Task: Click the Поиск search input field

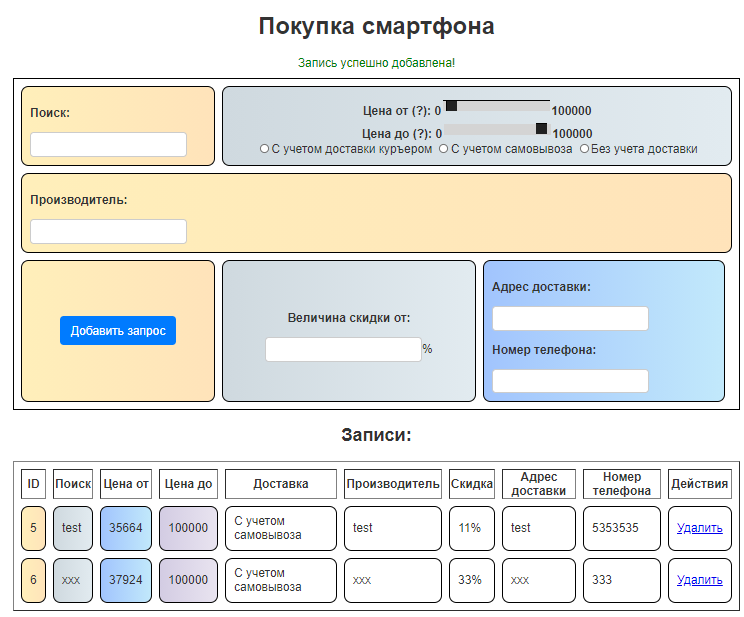Action: (108, 145)
